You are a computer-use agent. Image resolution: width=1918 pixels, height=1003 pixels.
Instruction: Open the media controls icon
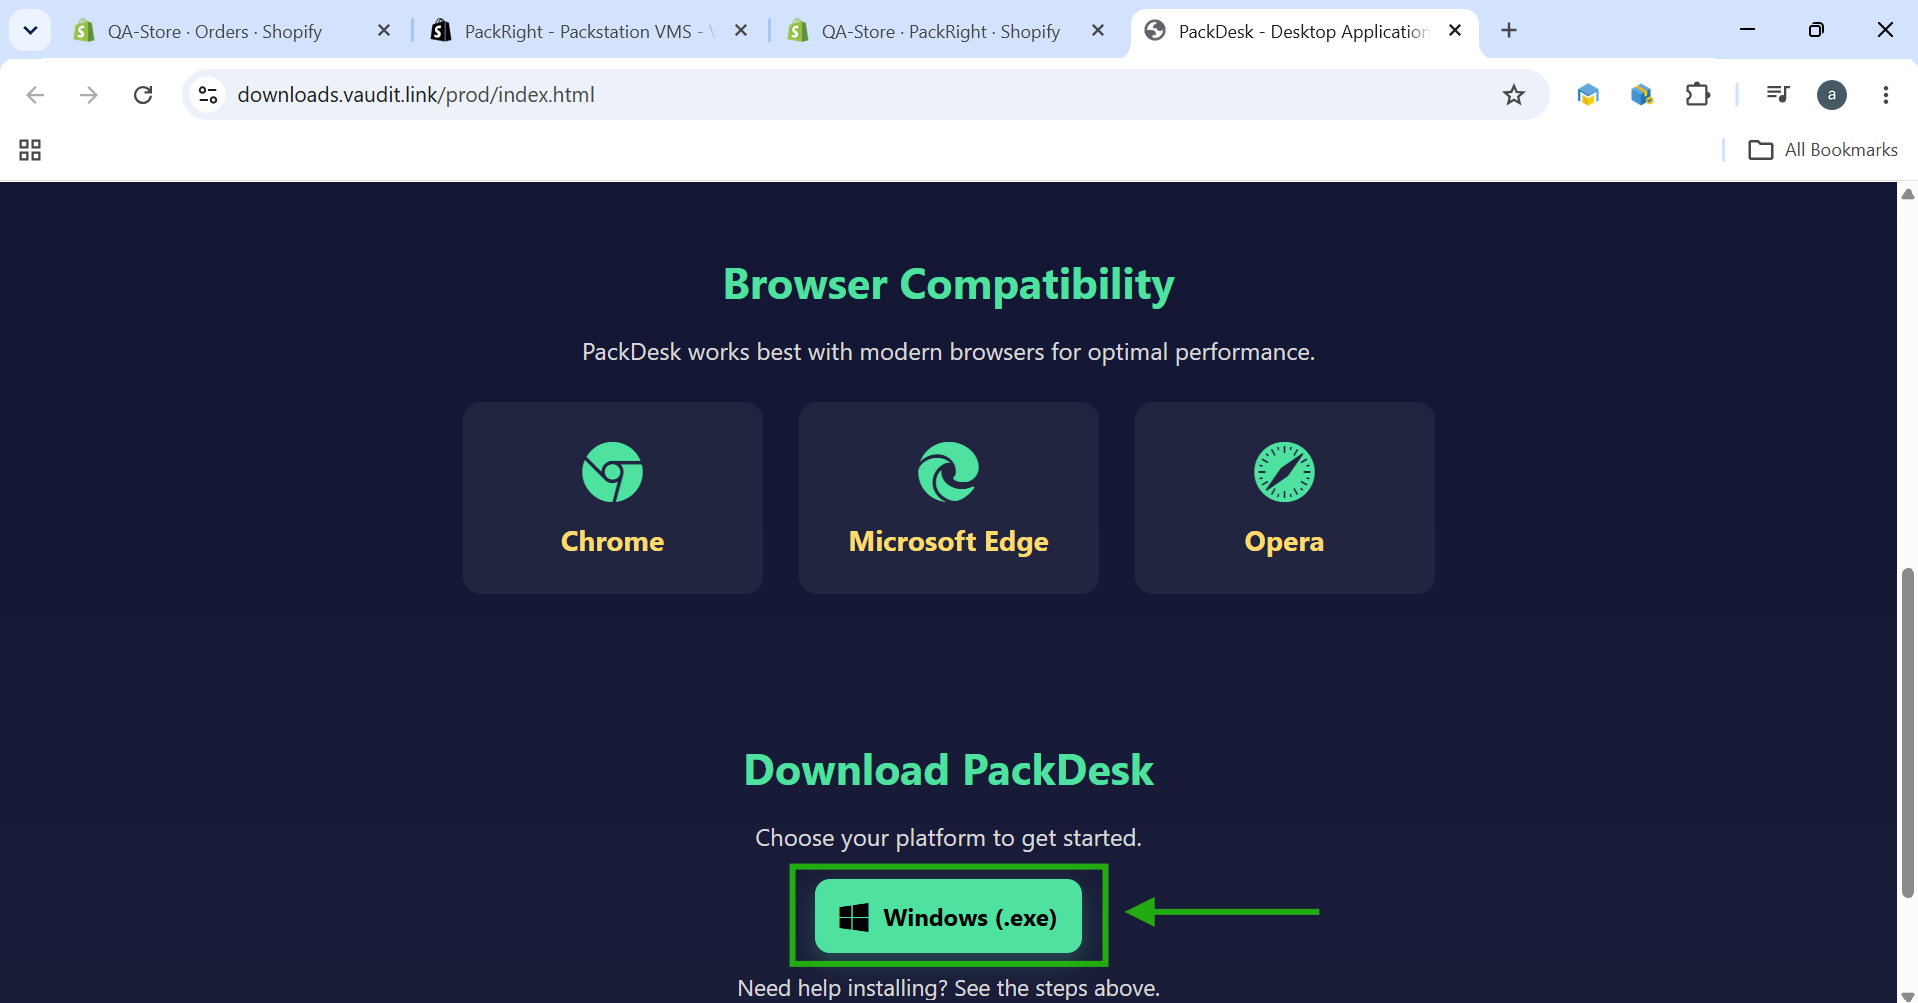tap(1778, 95)
